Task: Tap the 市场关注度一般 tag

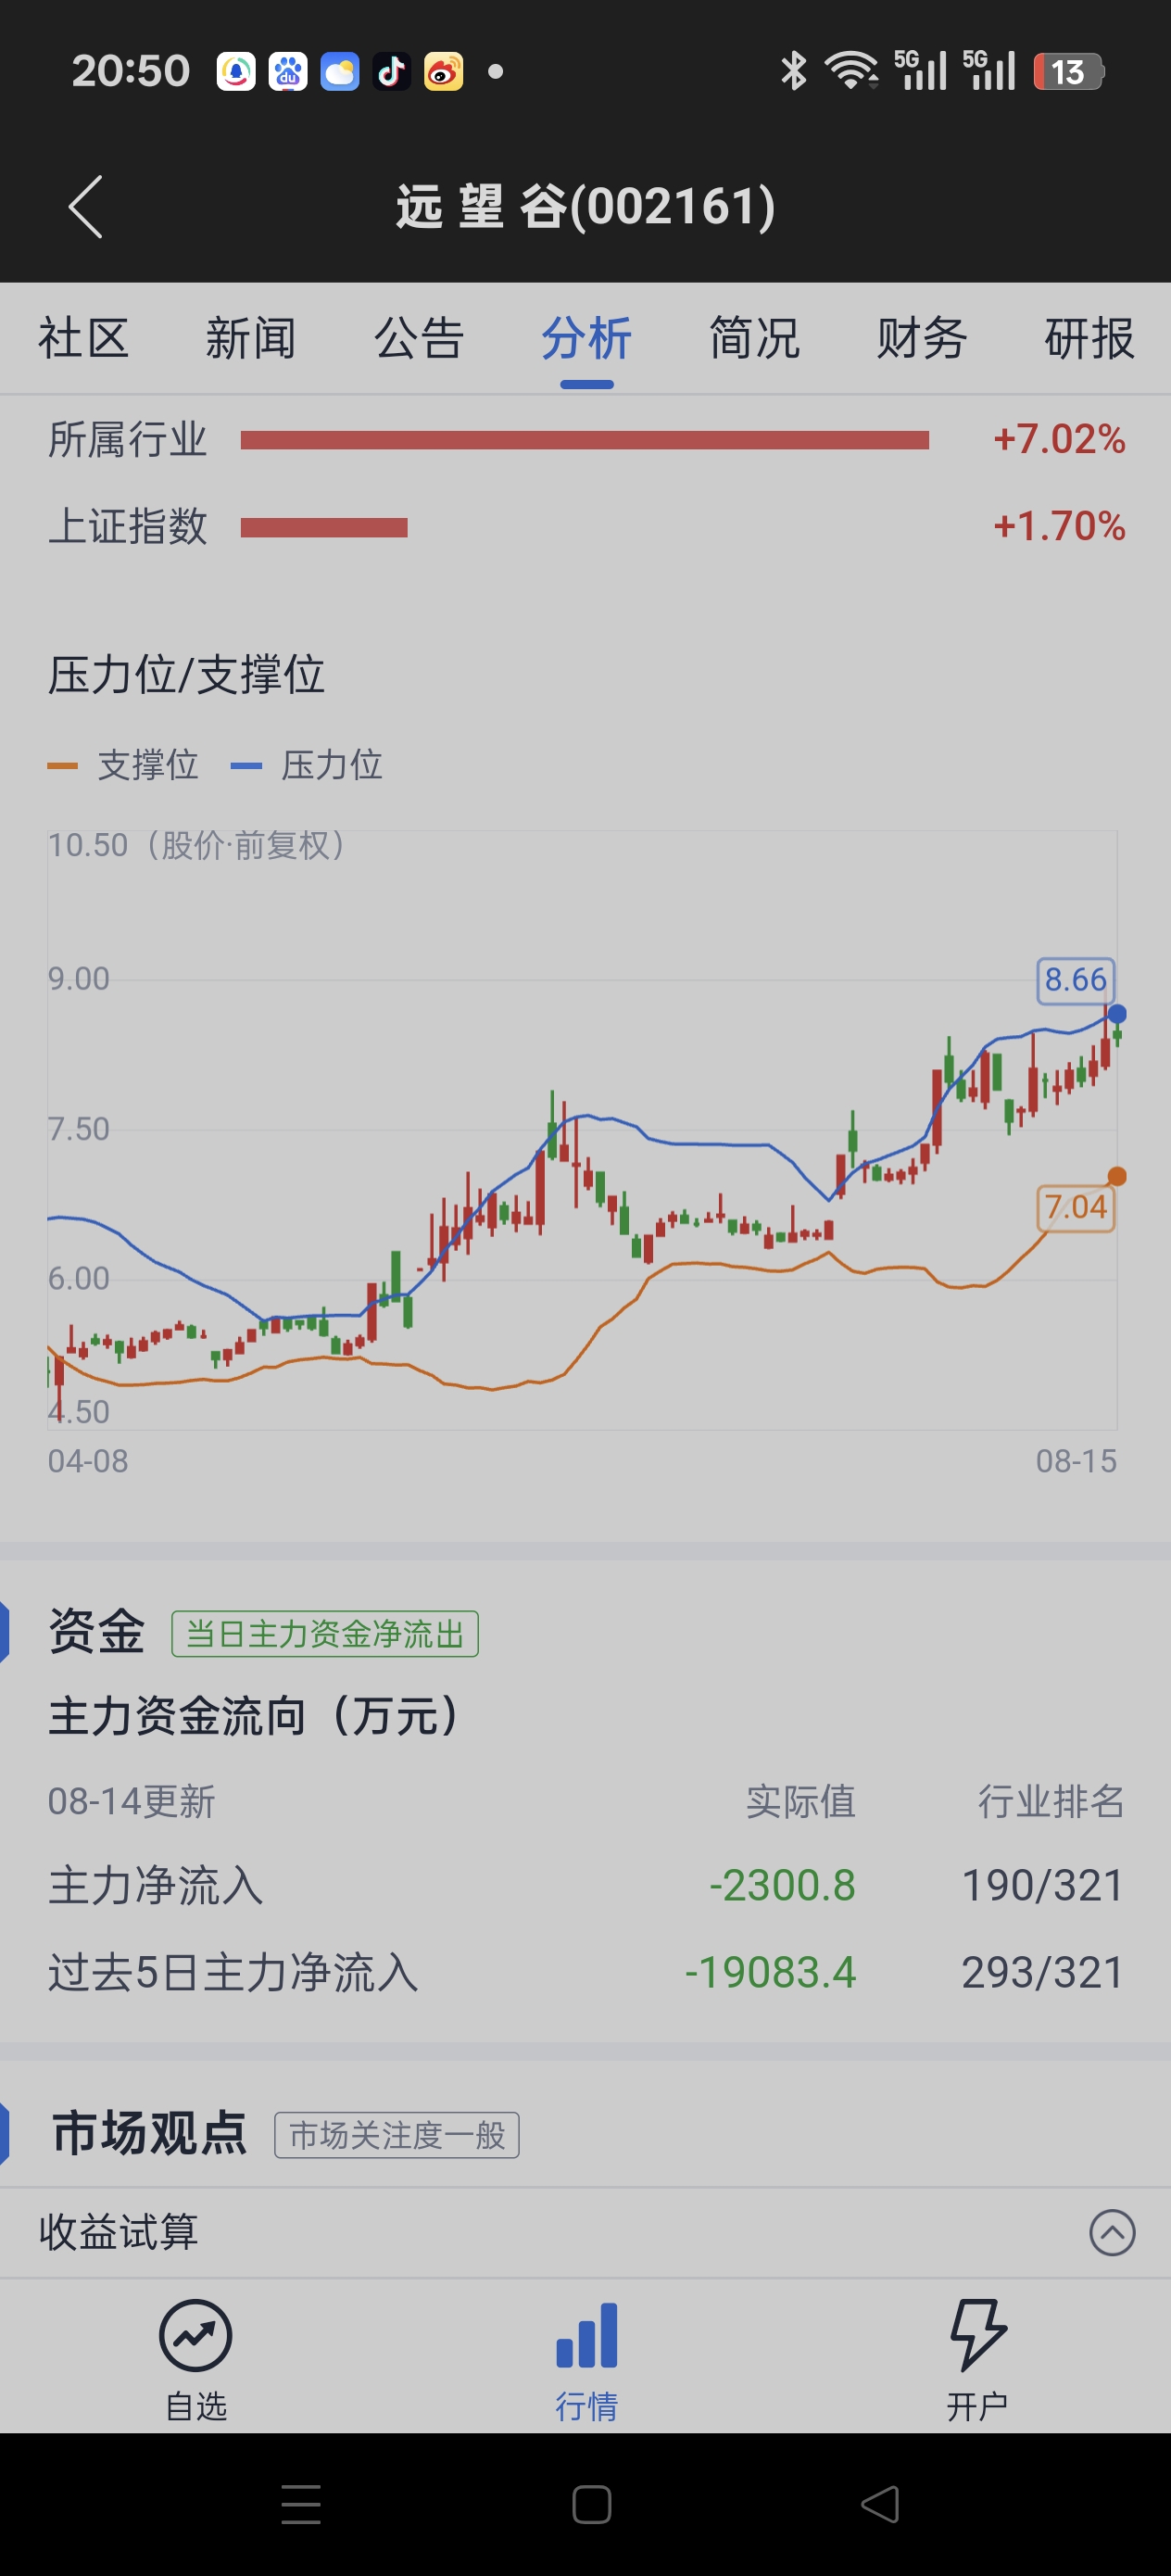Action: click(397, 2135)
